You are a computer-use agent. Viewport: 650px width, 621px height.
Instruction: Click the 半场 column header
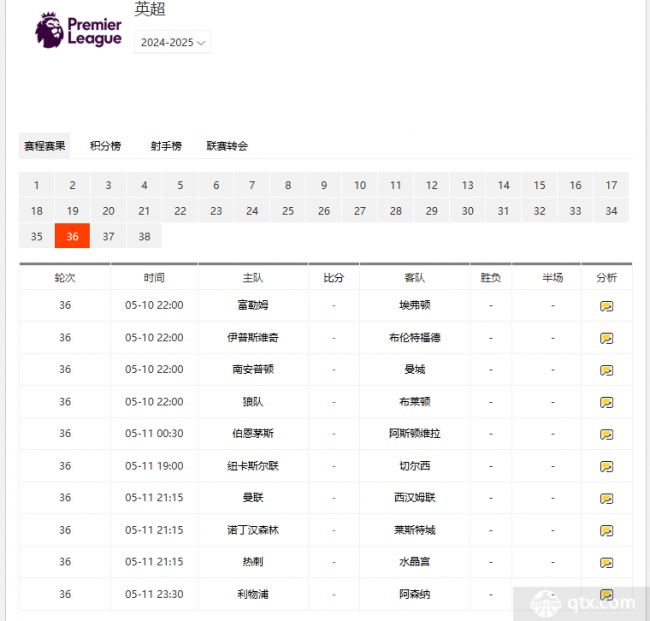(553, 277)
